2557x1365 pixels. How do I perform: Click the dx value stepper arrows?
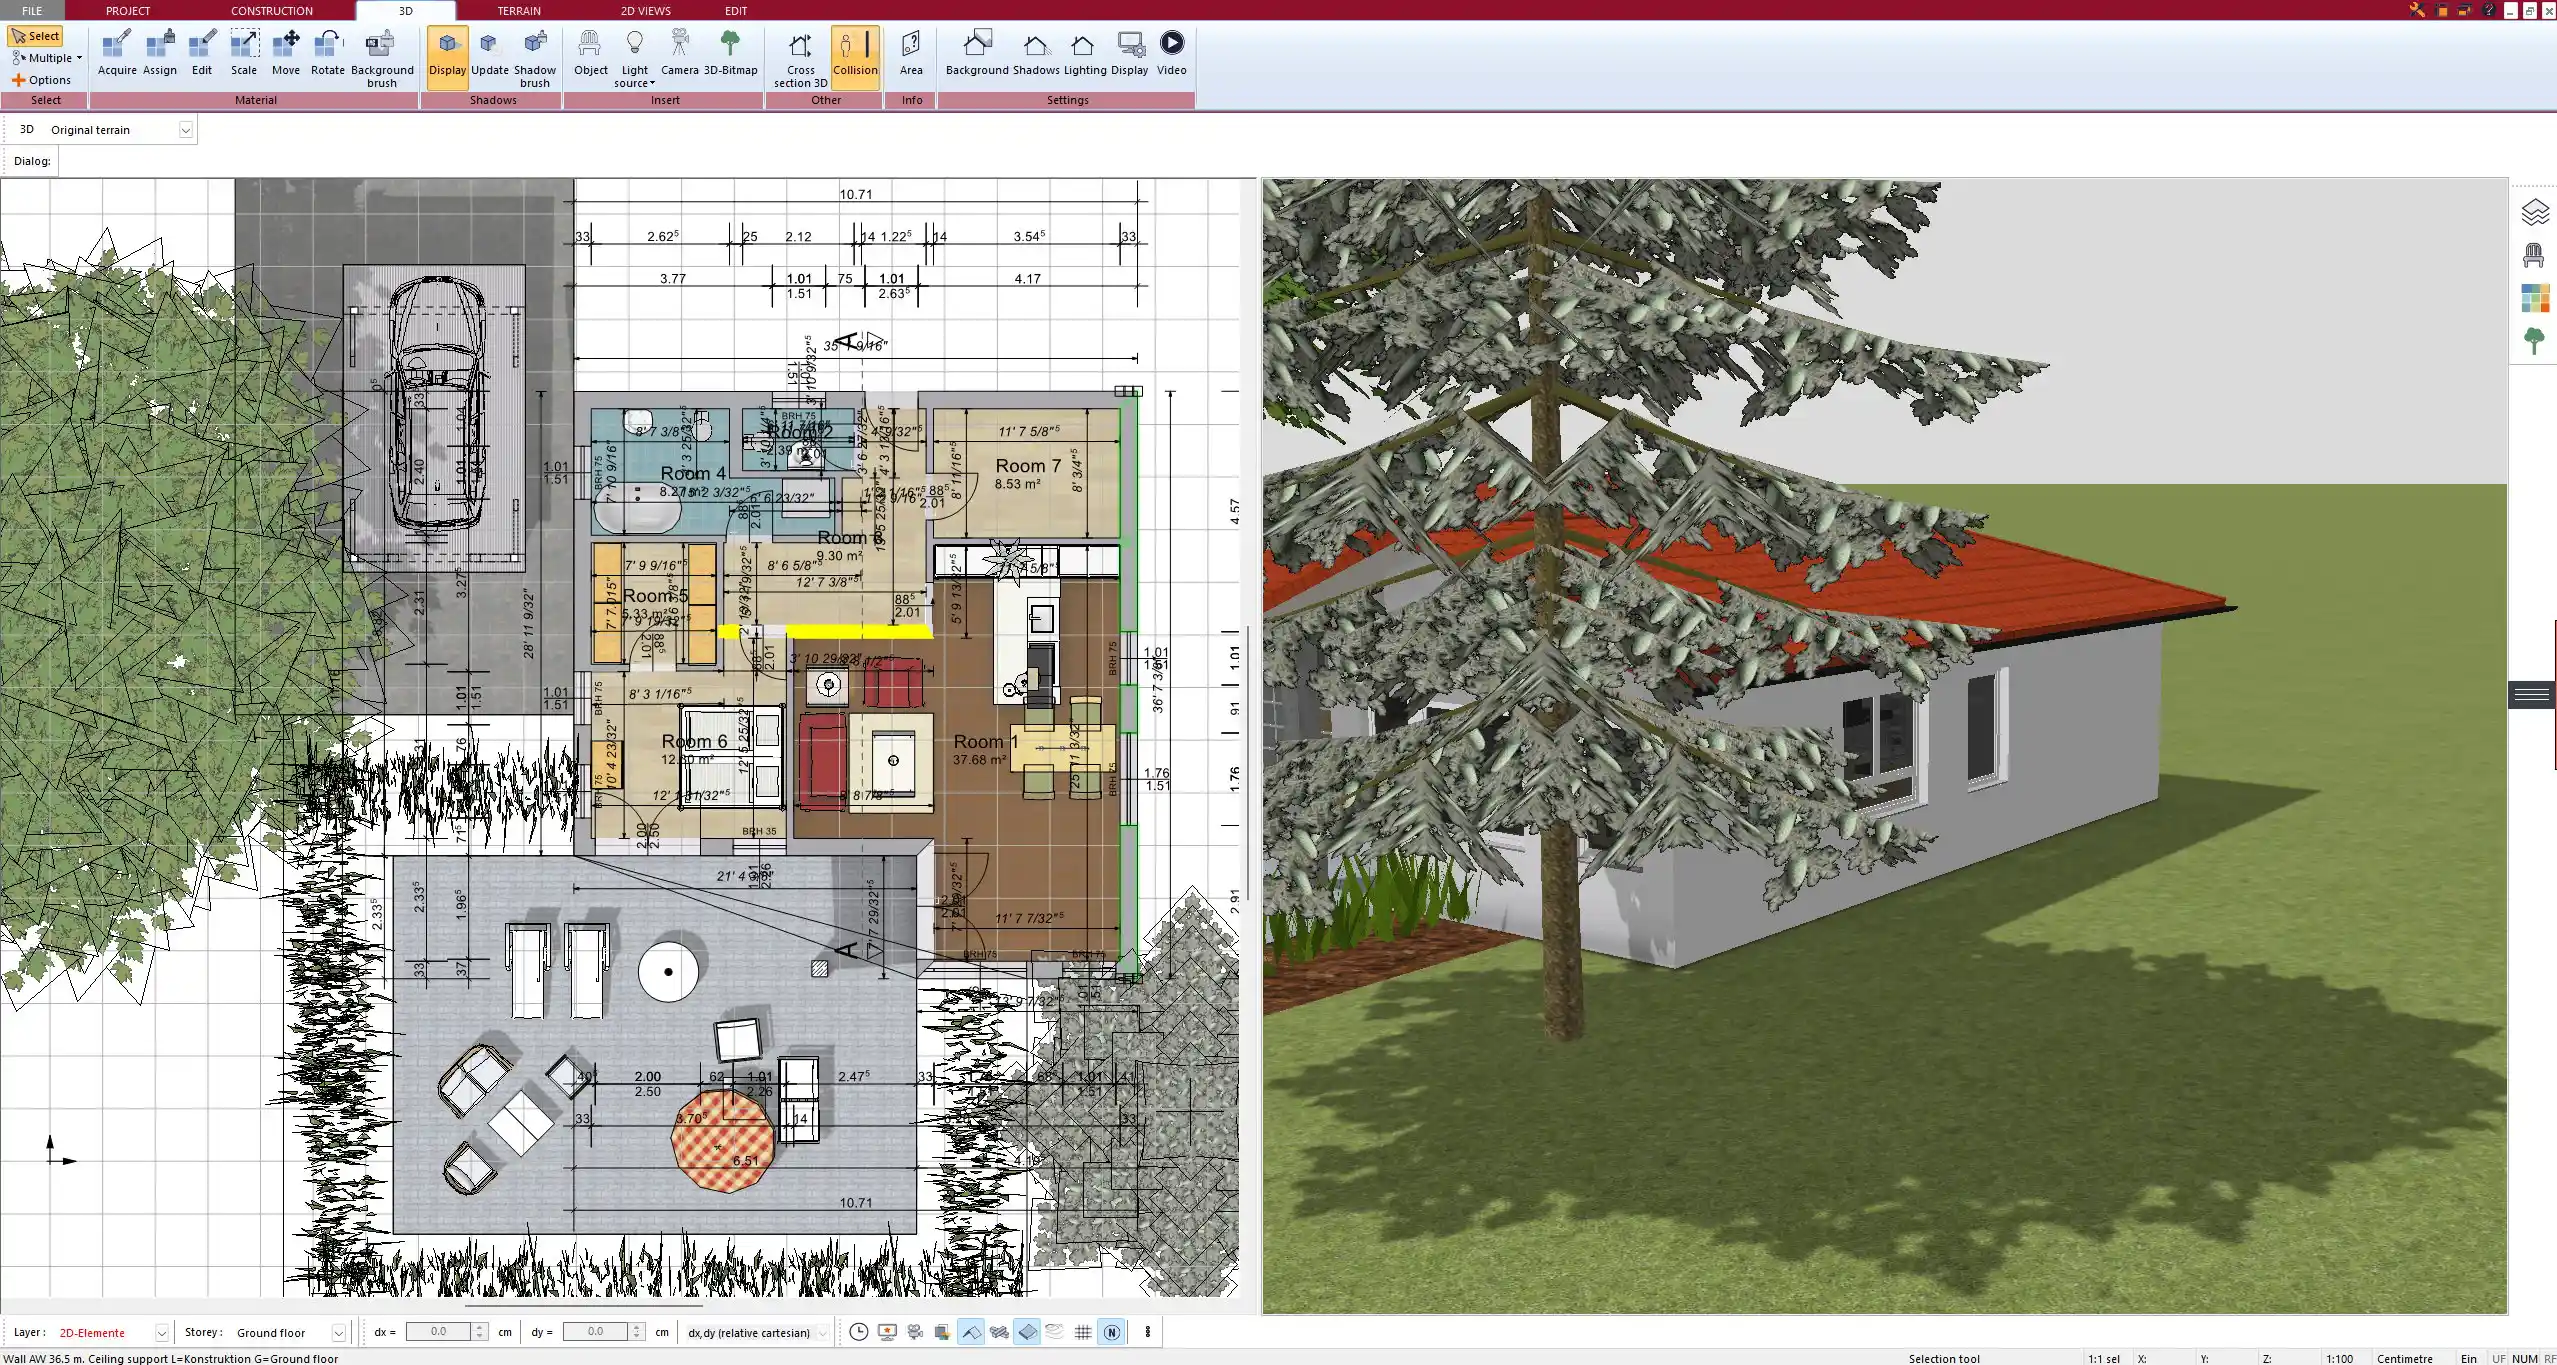pyautogui.click(x=480, y=1332)
